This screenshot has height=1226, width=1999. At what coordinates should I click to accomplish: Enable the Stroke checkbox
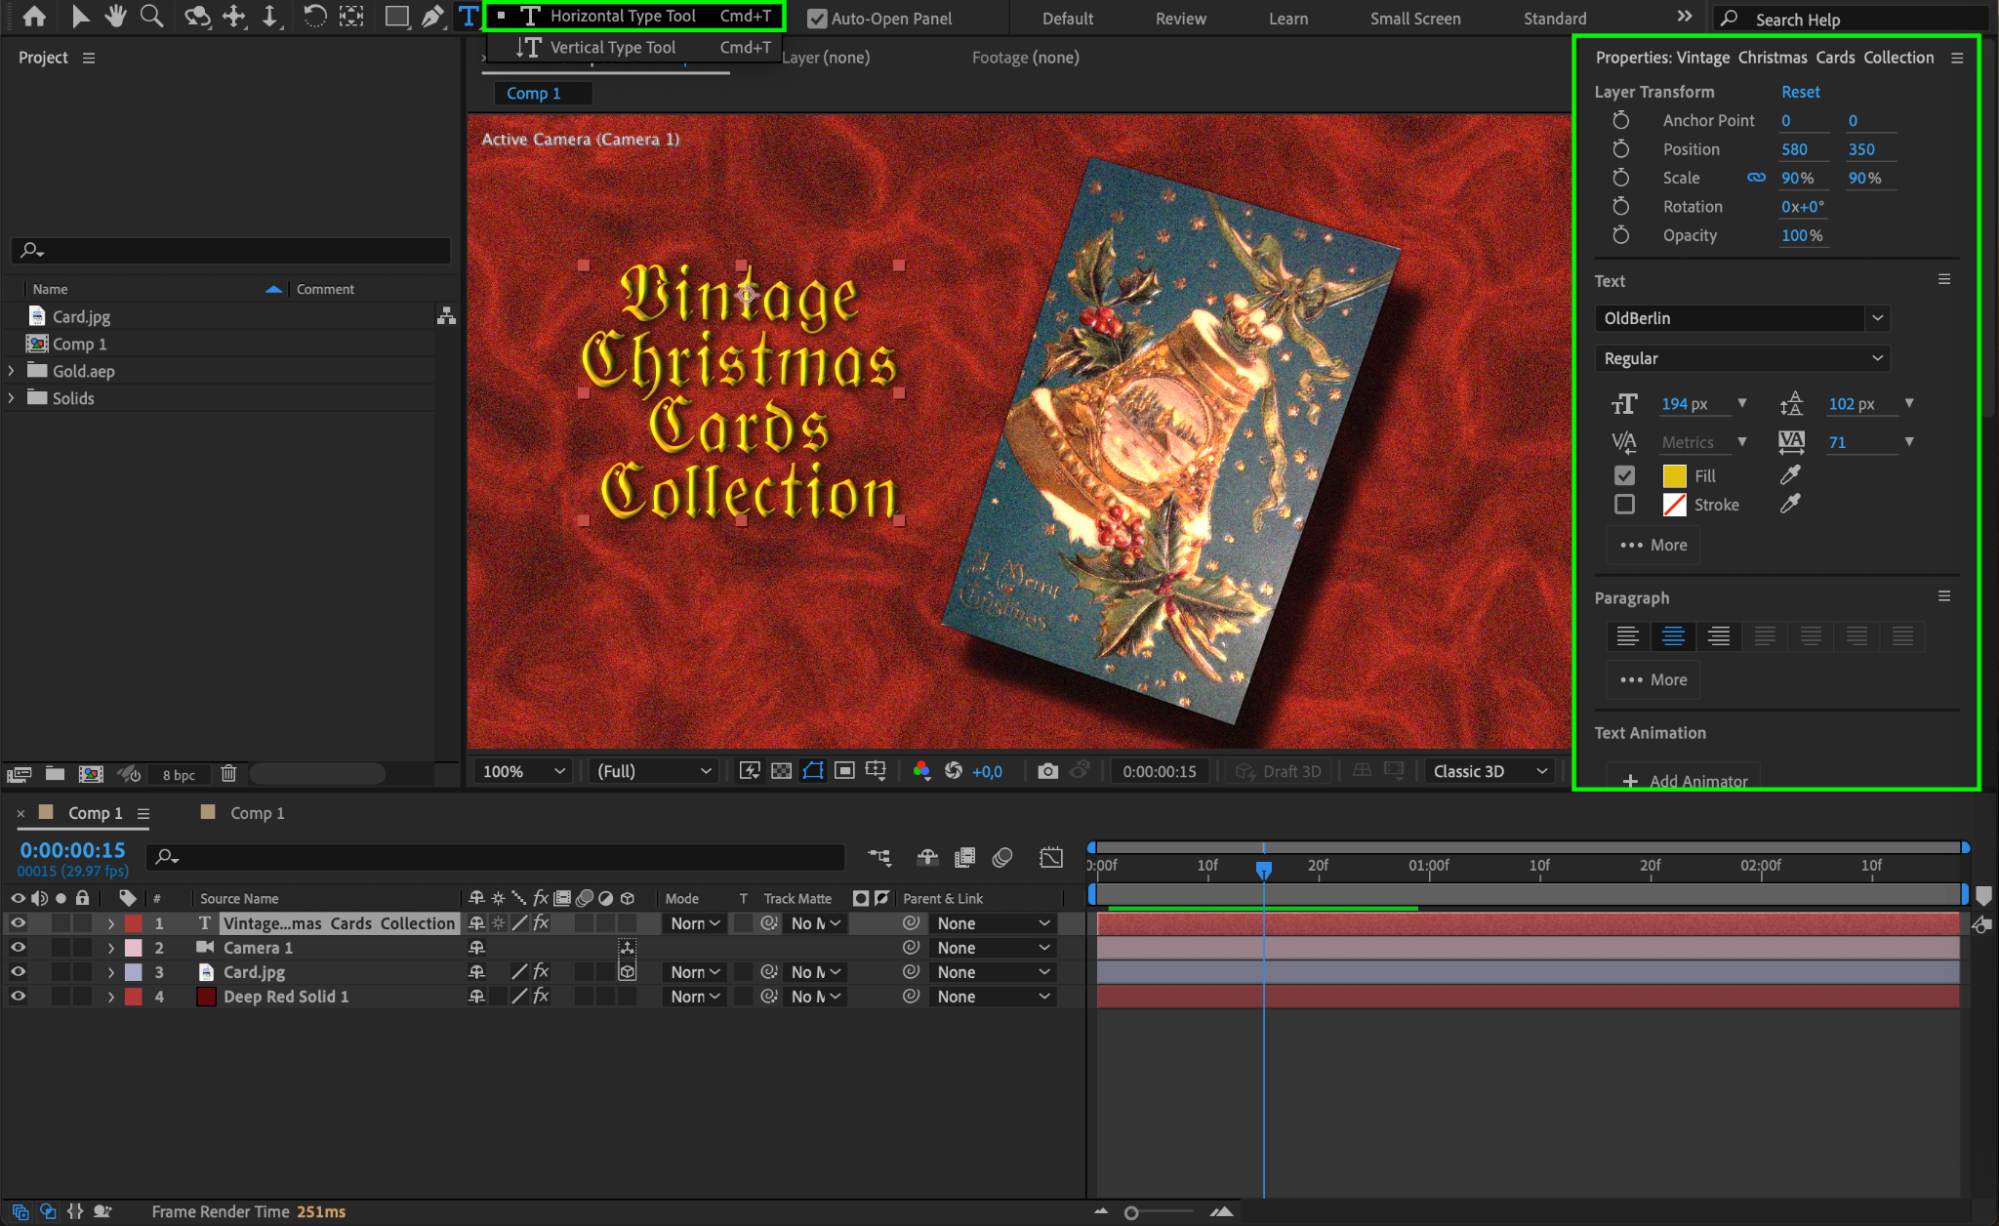coord(1624,505)
